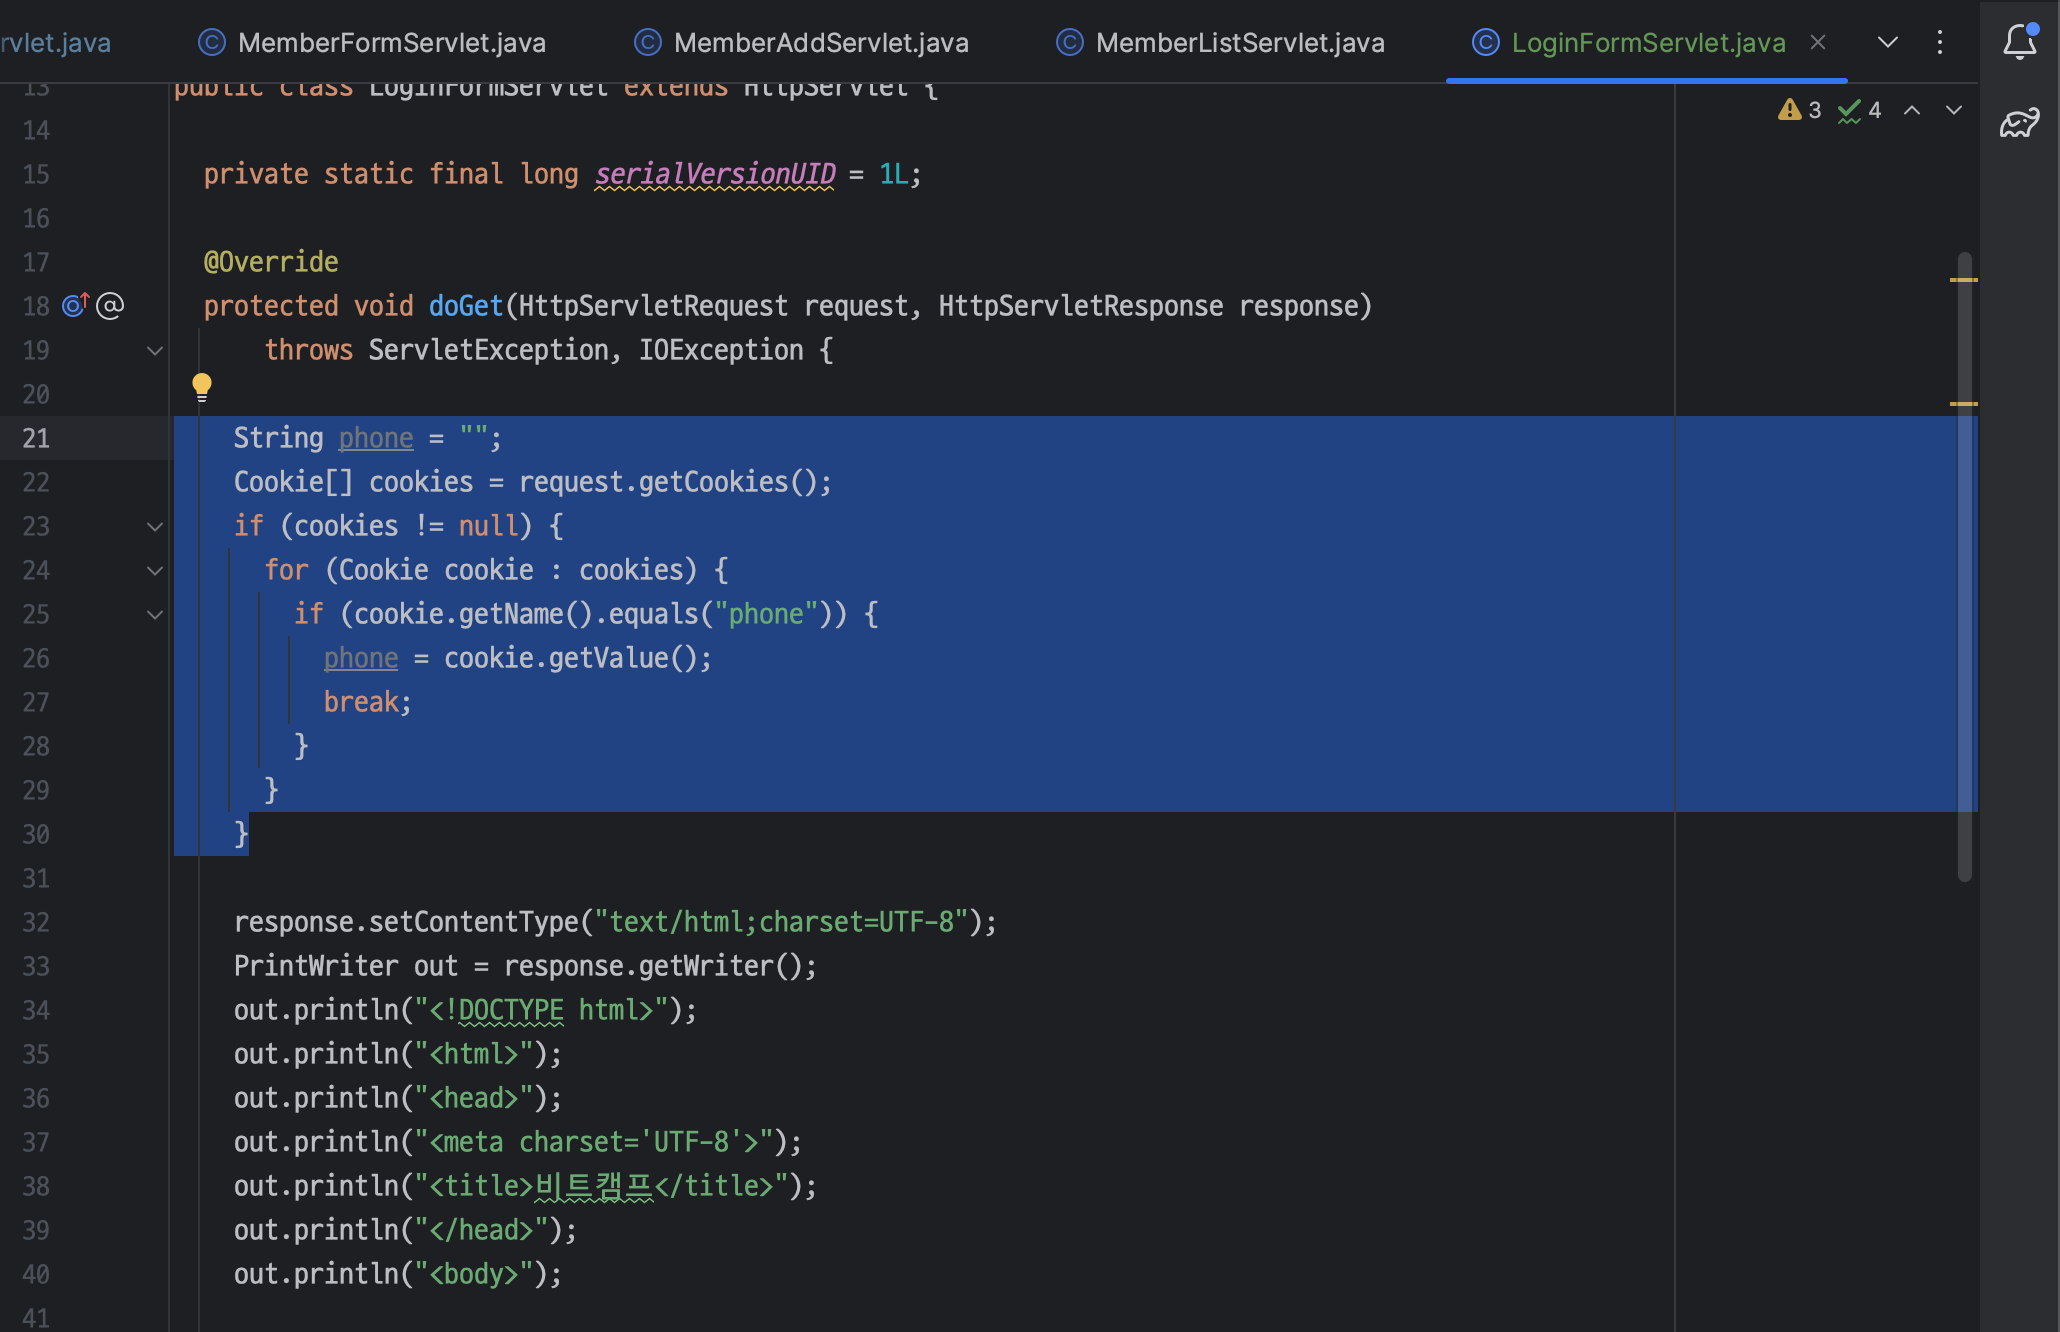The width and height of the screenshot is (2060, 1332).
Task: Go to the previous highlighted problem arrow
Action: (x=1912, y=110)
